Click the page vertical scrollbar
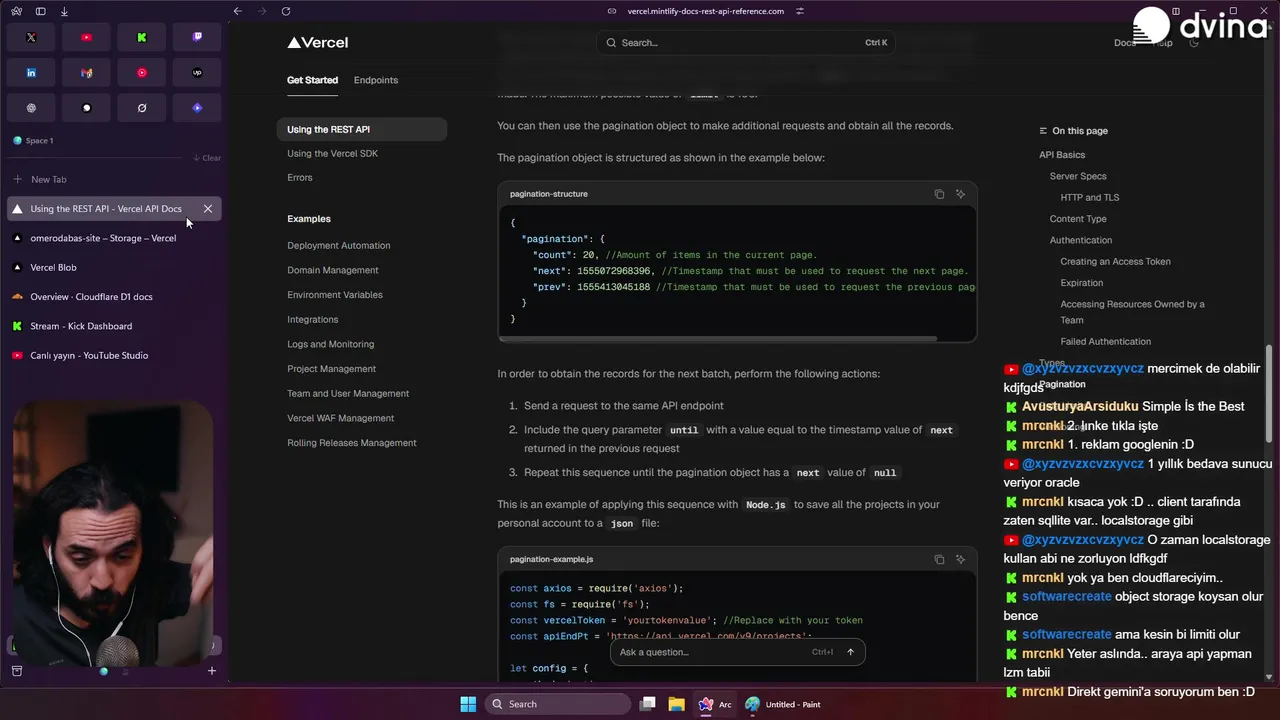Screen dimensions: 1280x720 click(x=1270, y=392)
